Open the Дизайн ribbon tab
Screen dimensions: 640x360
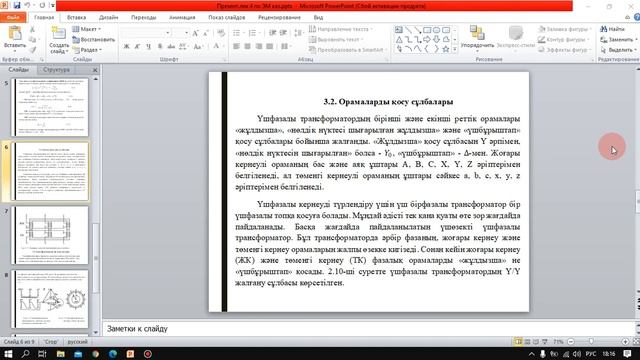[109, 18]
